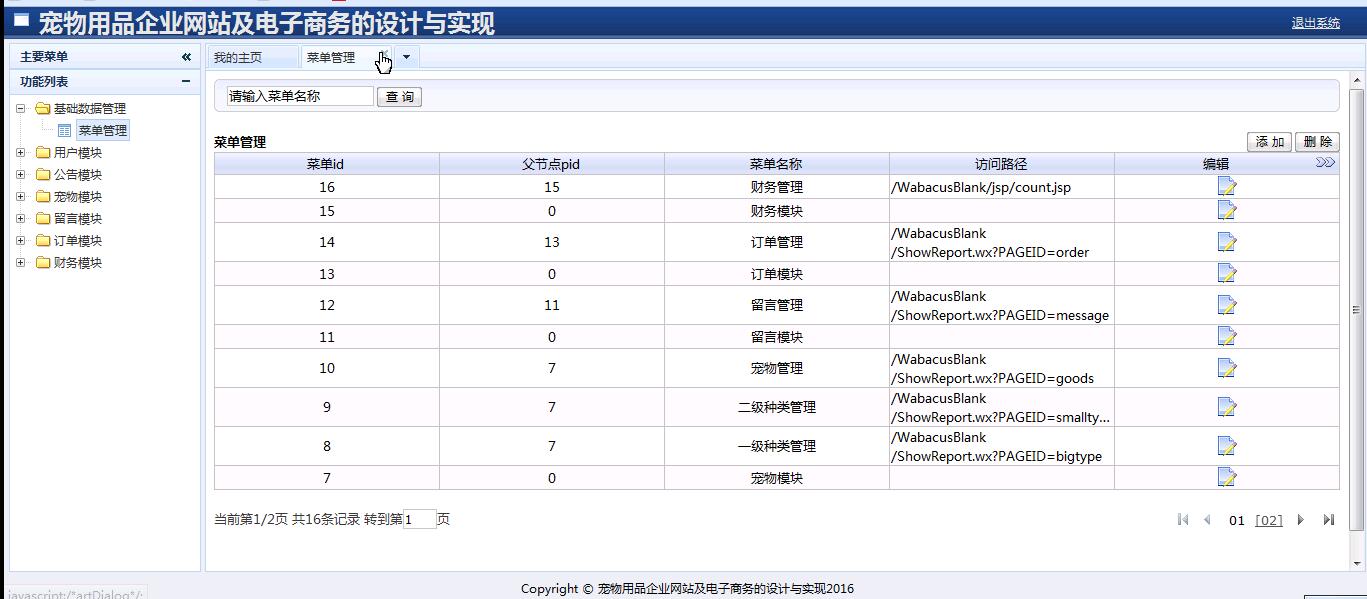Go to page [02] link
This screenshot has width=1367, height=599.
point(1269,520)
